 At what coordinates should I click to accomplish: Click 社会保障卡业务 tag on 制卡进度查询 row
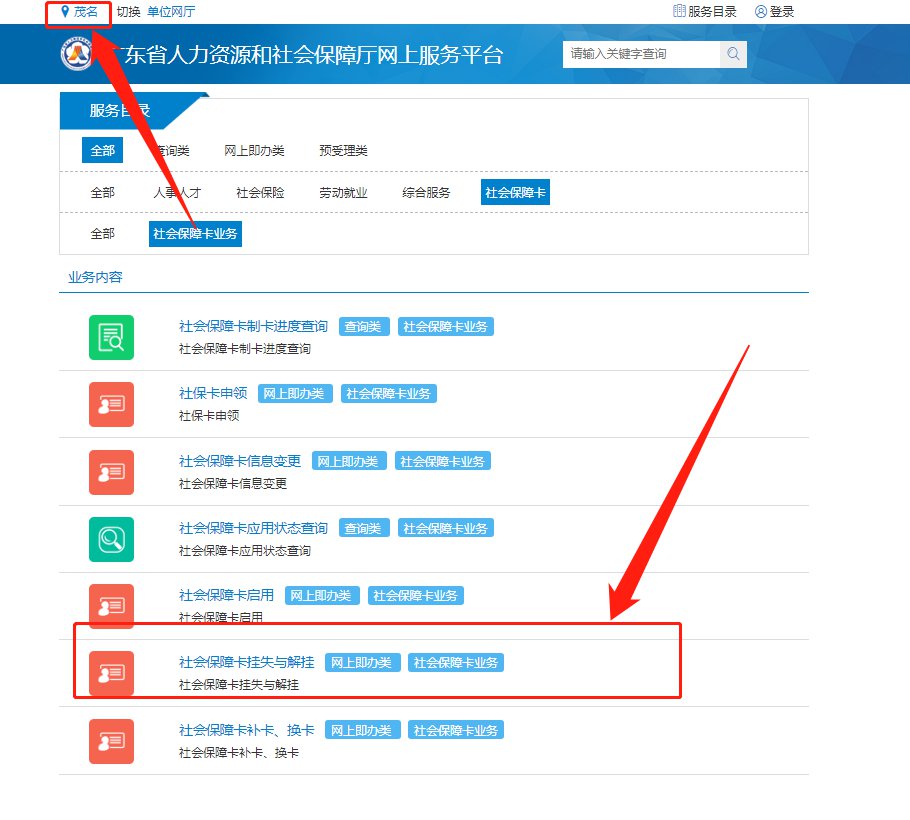[x=445, y=326]
